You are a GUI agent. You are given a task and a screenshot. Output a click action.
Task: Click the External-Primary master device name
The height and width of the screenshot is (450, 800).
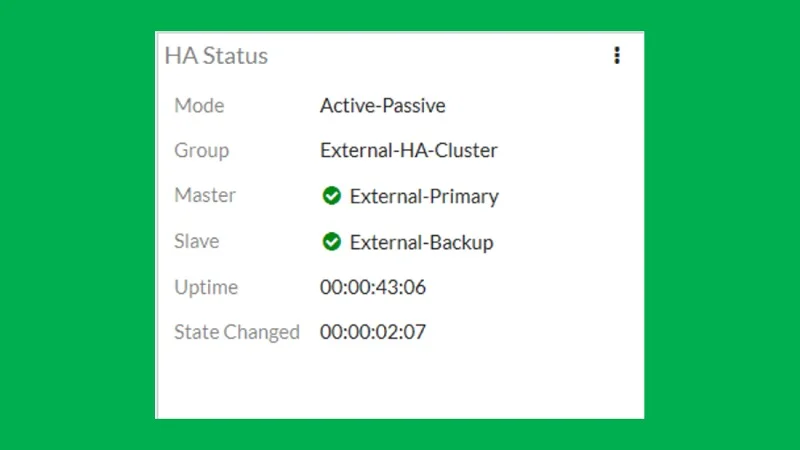click(x=424, y=196)
